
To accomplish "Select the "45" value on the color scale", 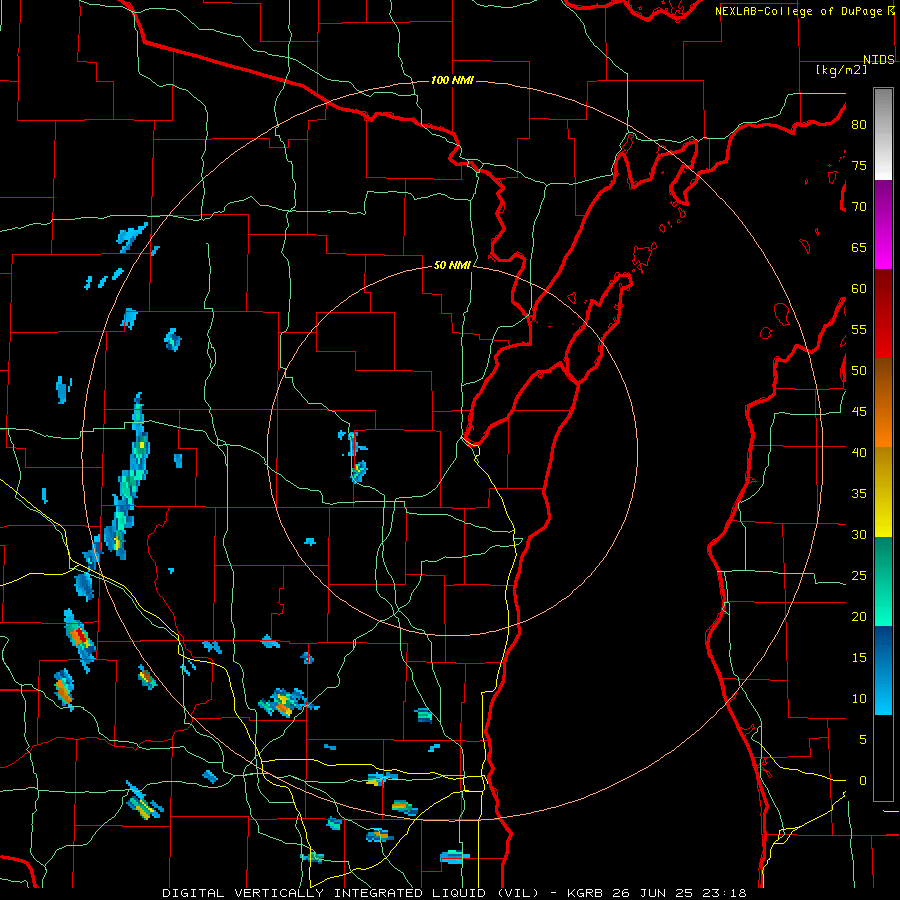I will (x=859, y=412).
